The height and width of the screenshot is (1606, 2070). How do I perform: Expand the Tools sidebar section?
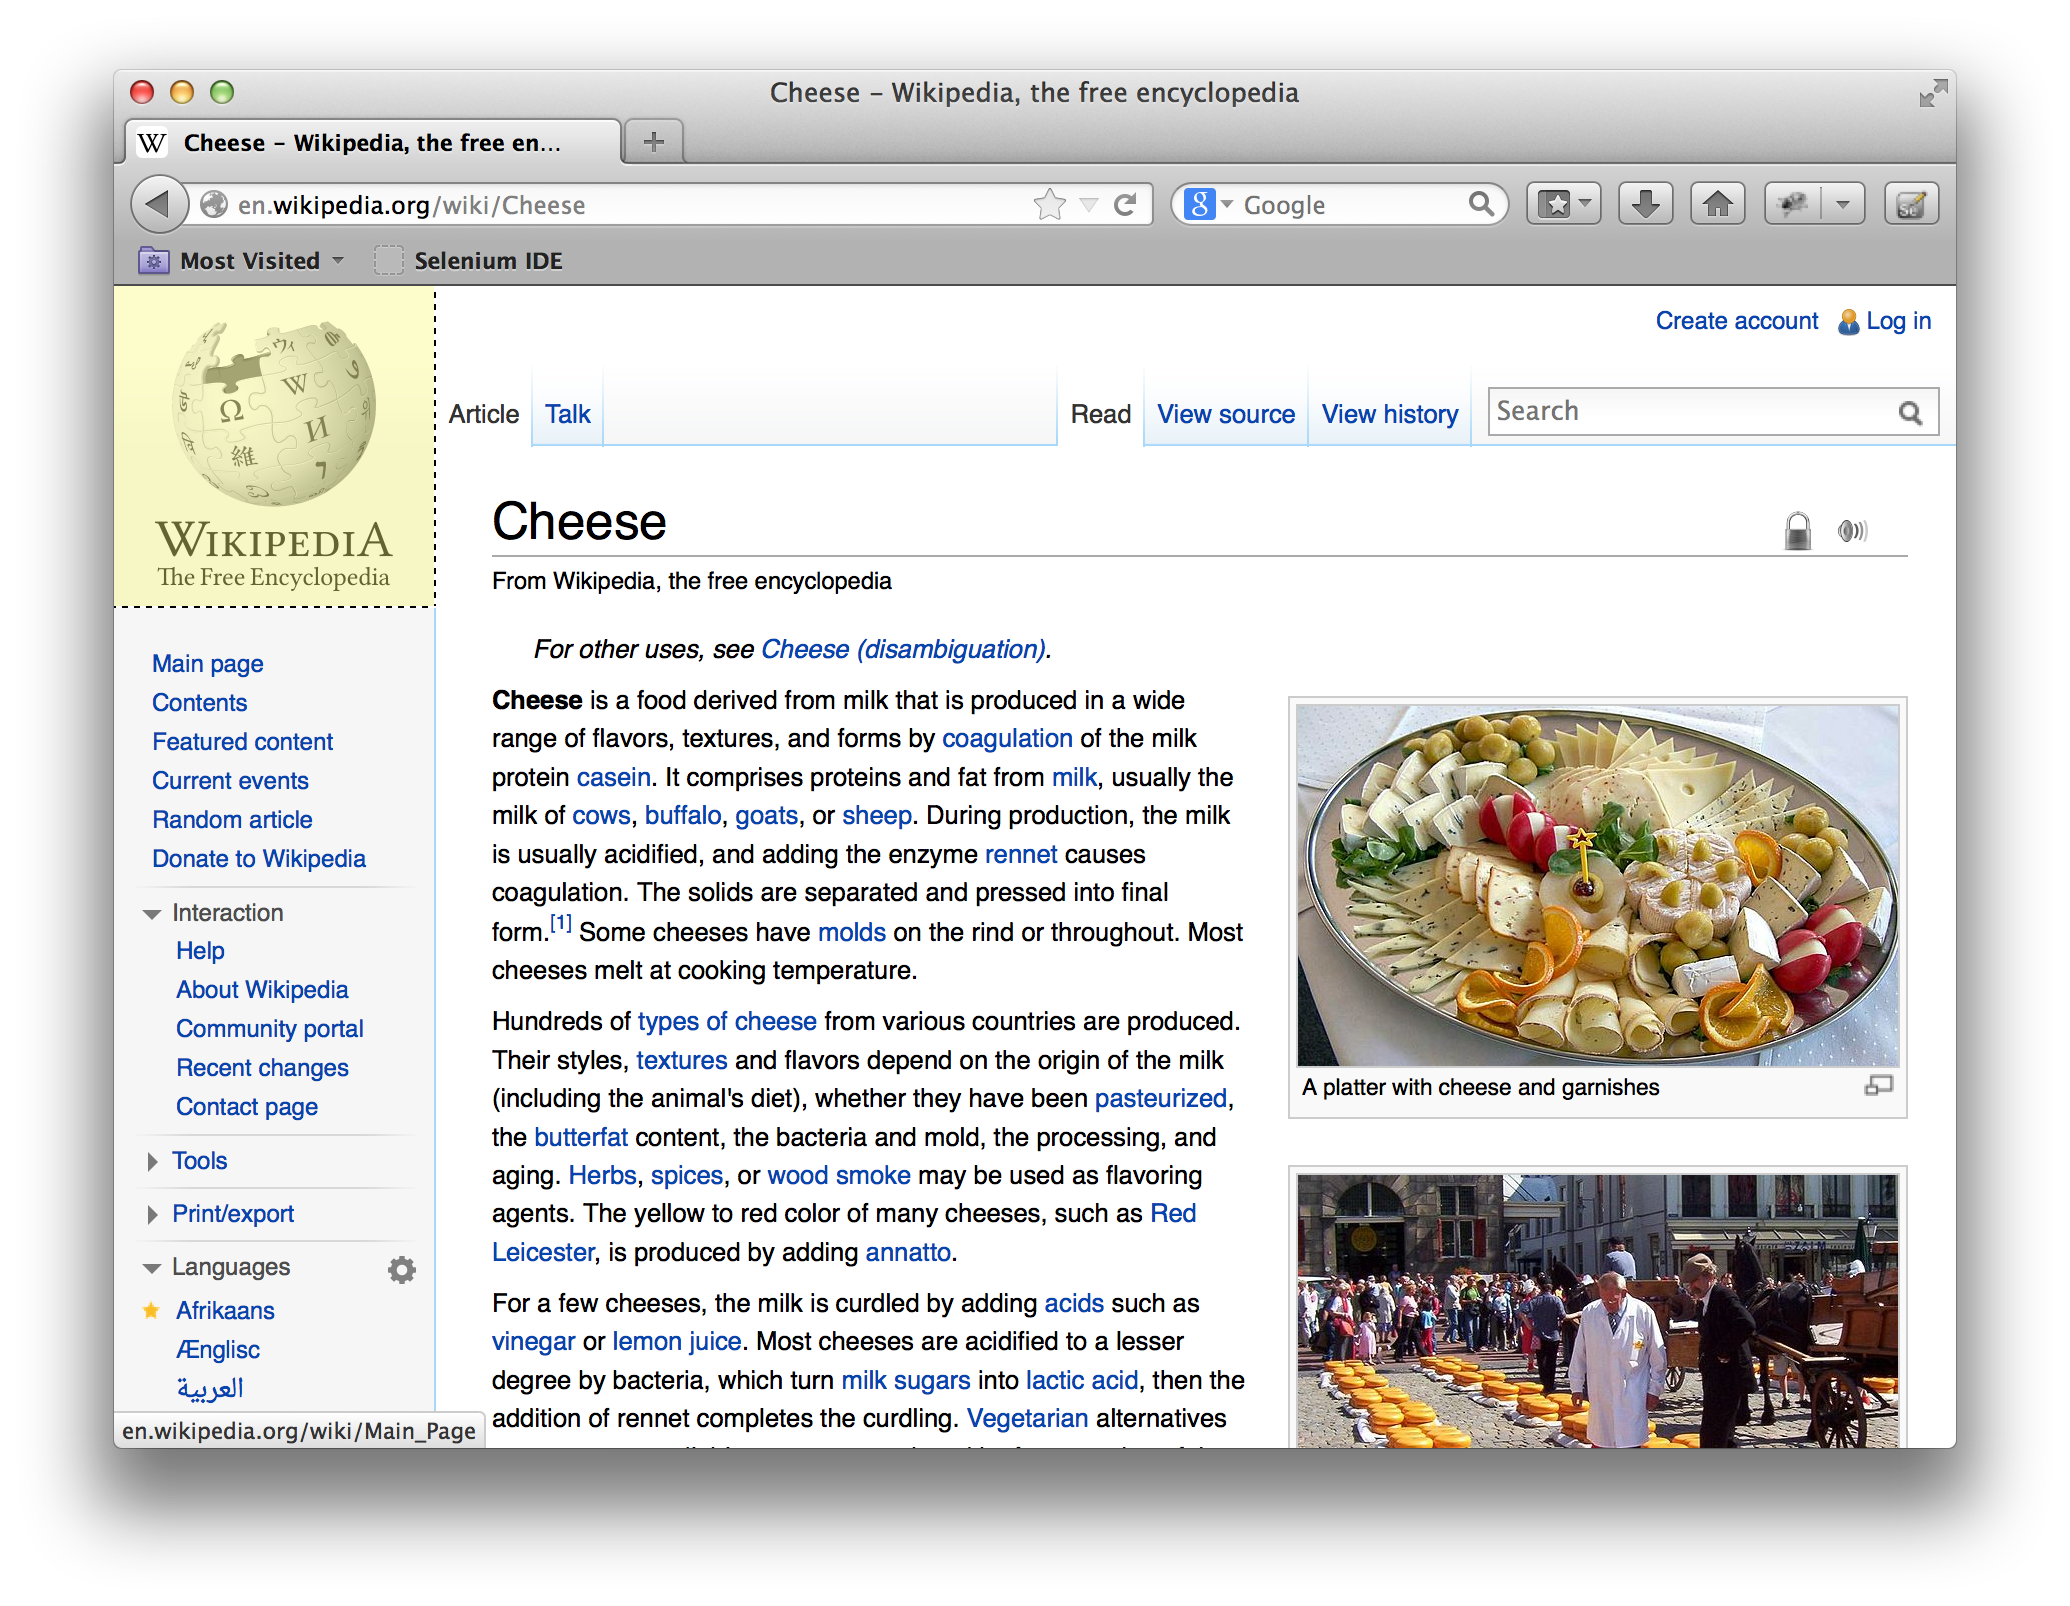152,1161
